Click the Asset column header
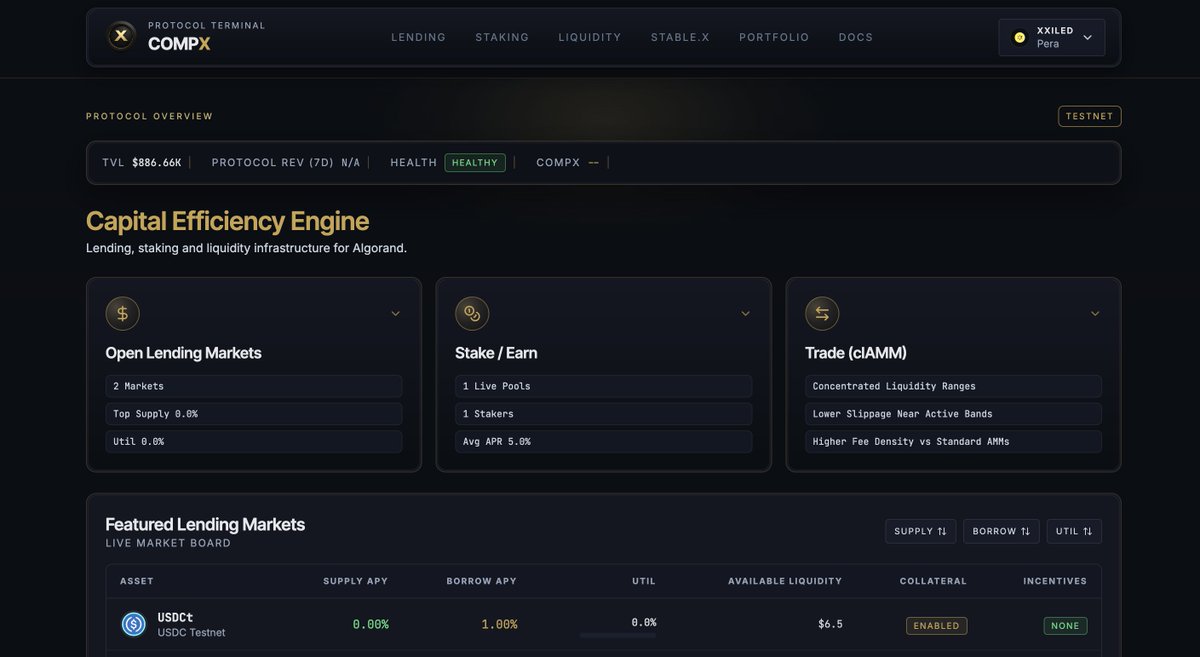This screenshot has width=1200, height=657. 137,581
